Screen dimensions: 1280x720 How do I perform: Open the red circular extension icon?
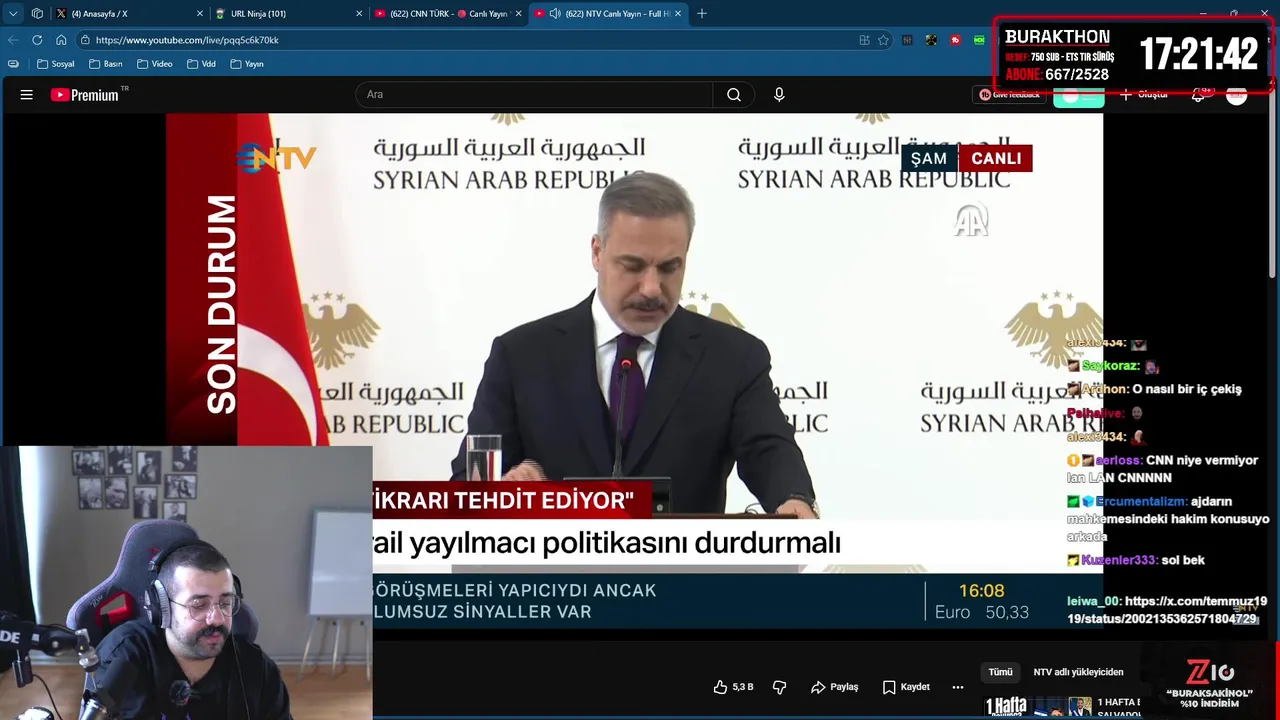955,40
